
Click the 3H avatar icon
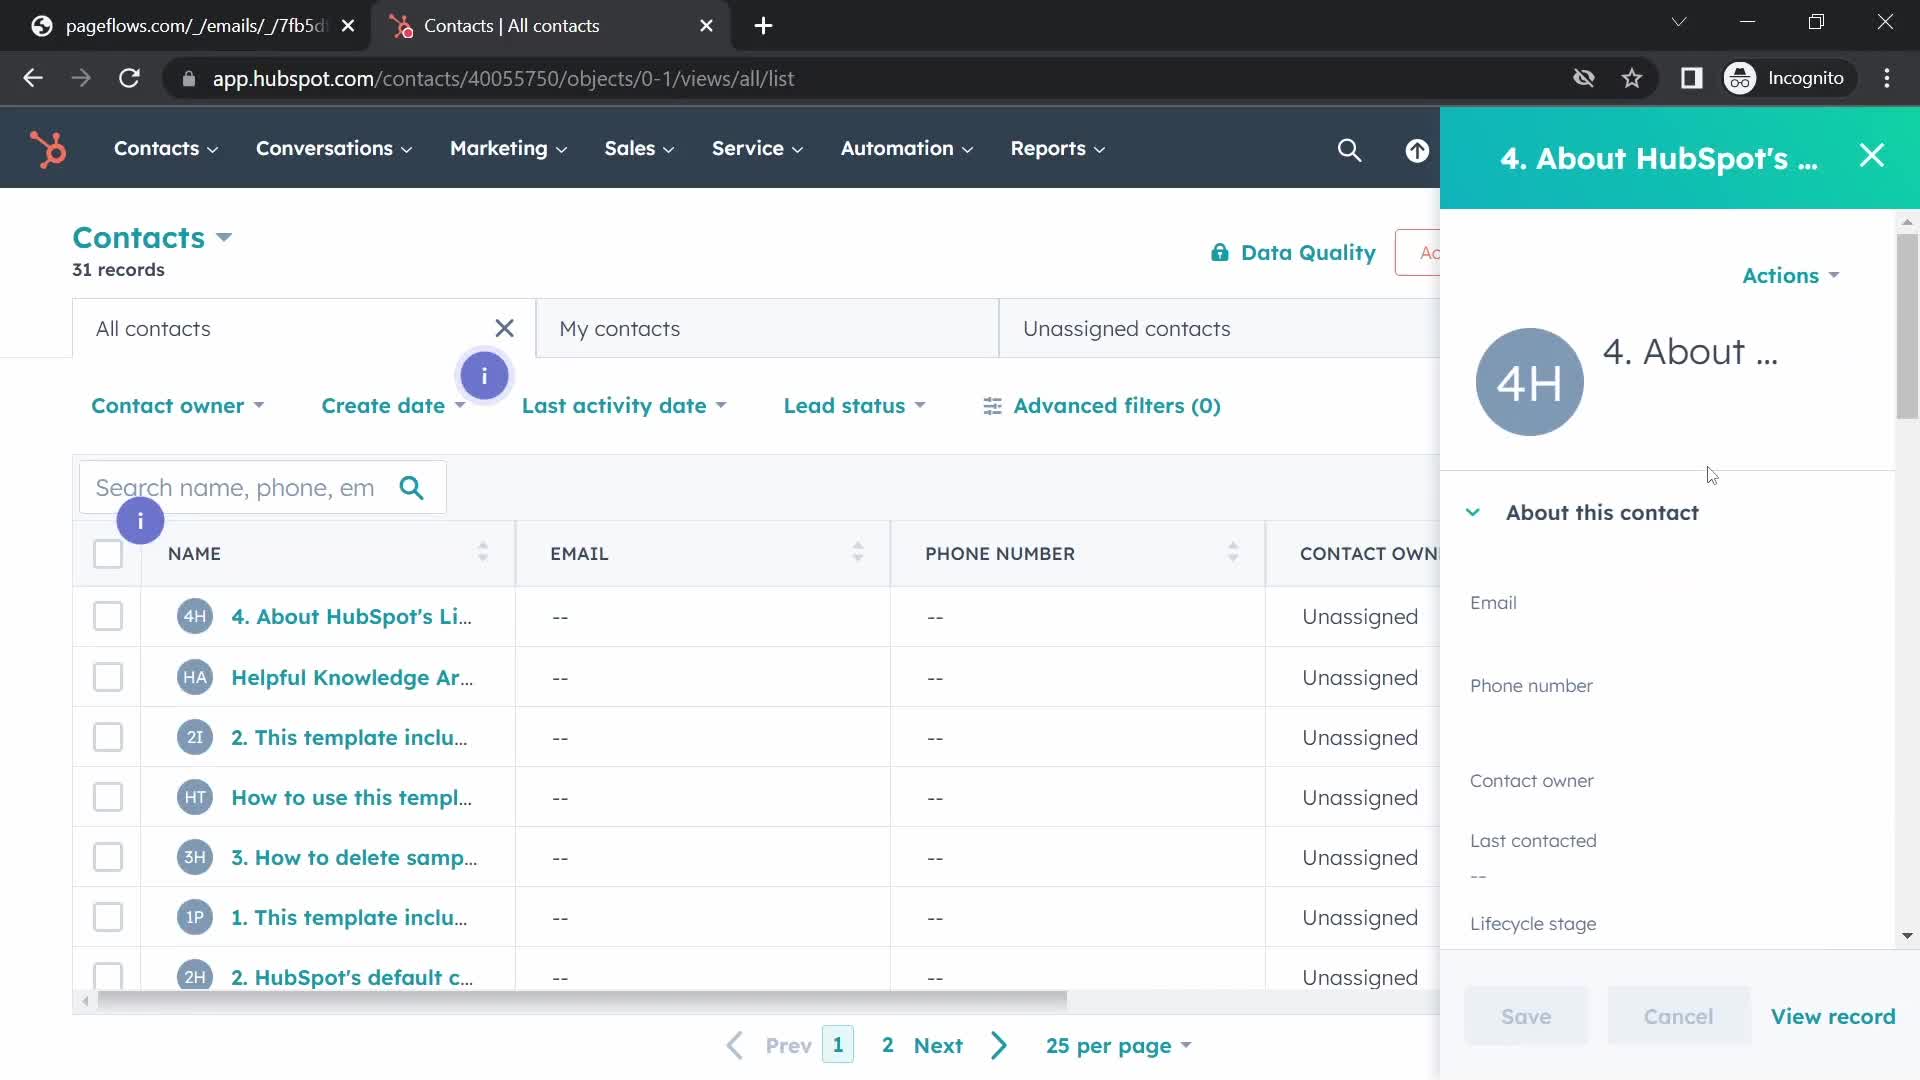(x=195, y=858)
